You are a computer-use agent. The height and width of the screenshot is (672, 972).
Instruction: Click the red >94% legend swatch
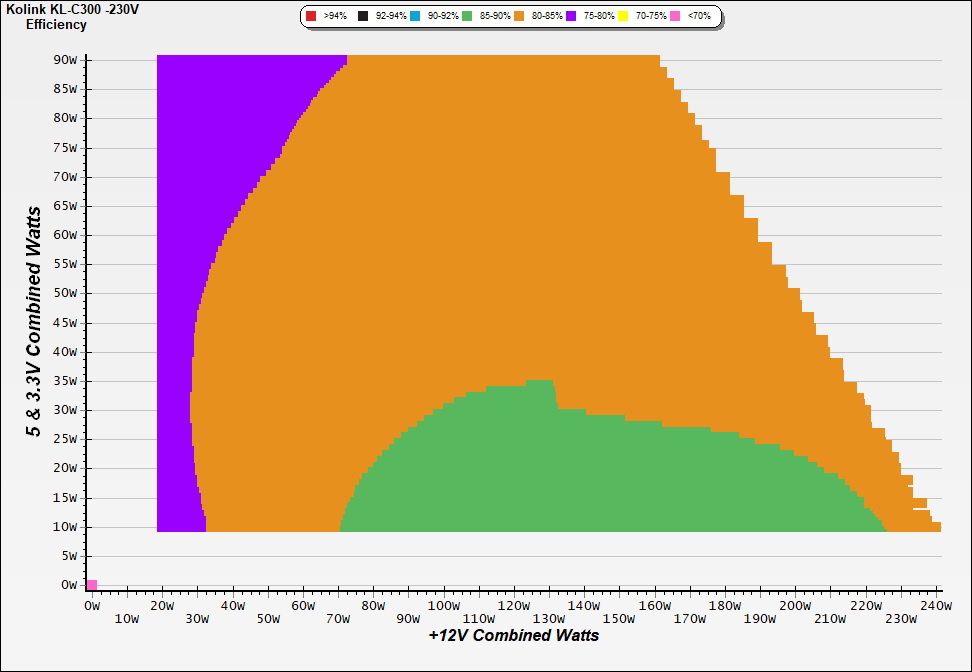(311, 16)
